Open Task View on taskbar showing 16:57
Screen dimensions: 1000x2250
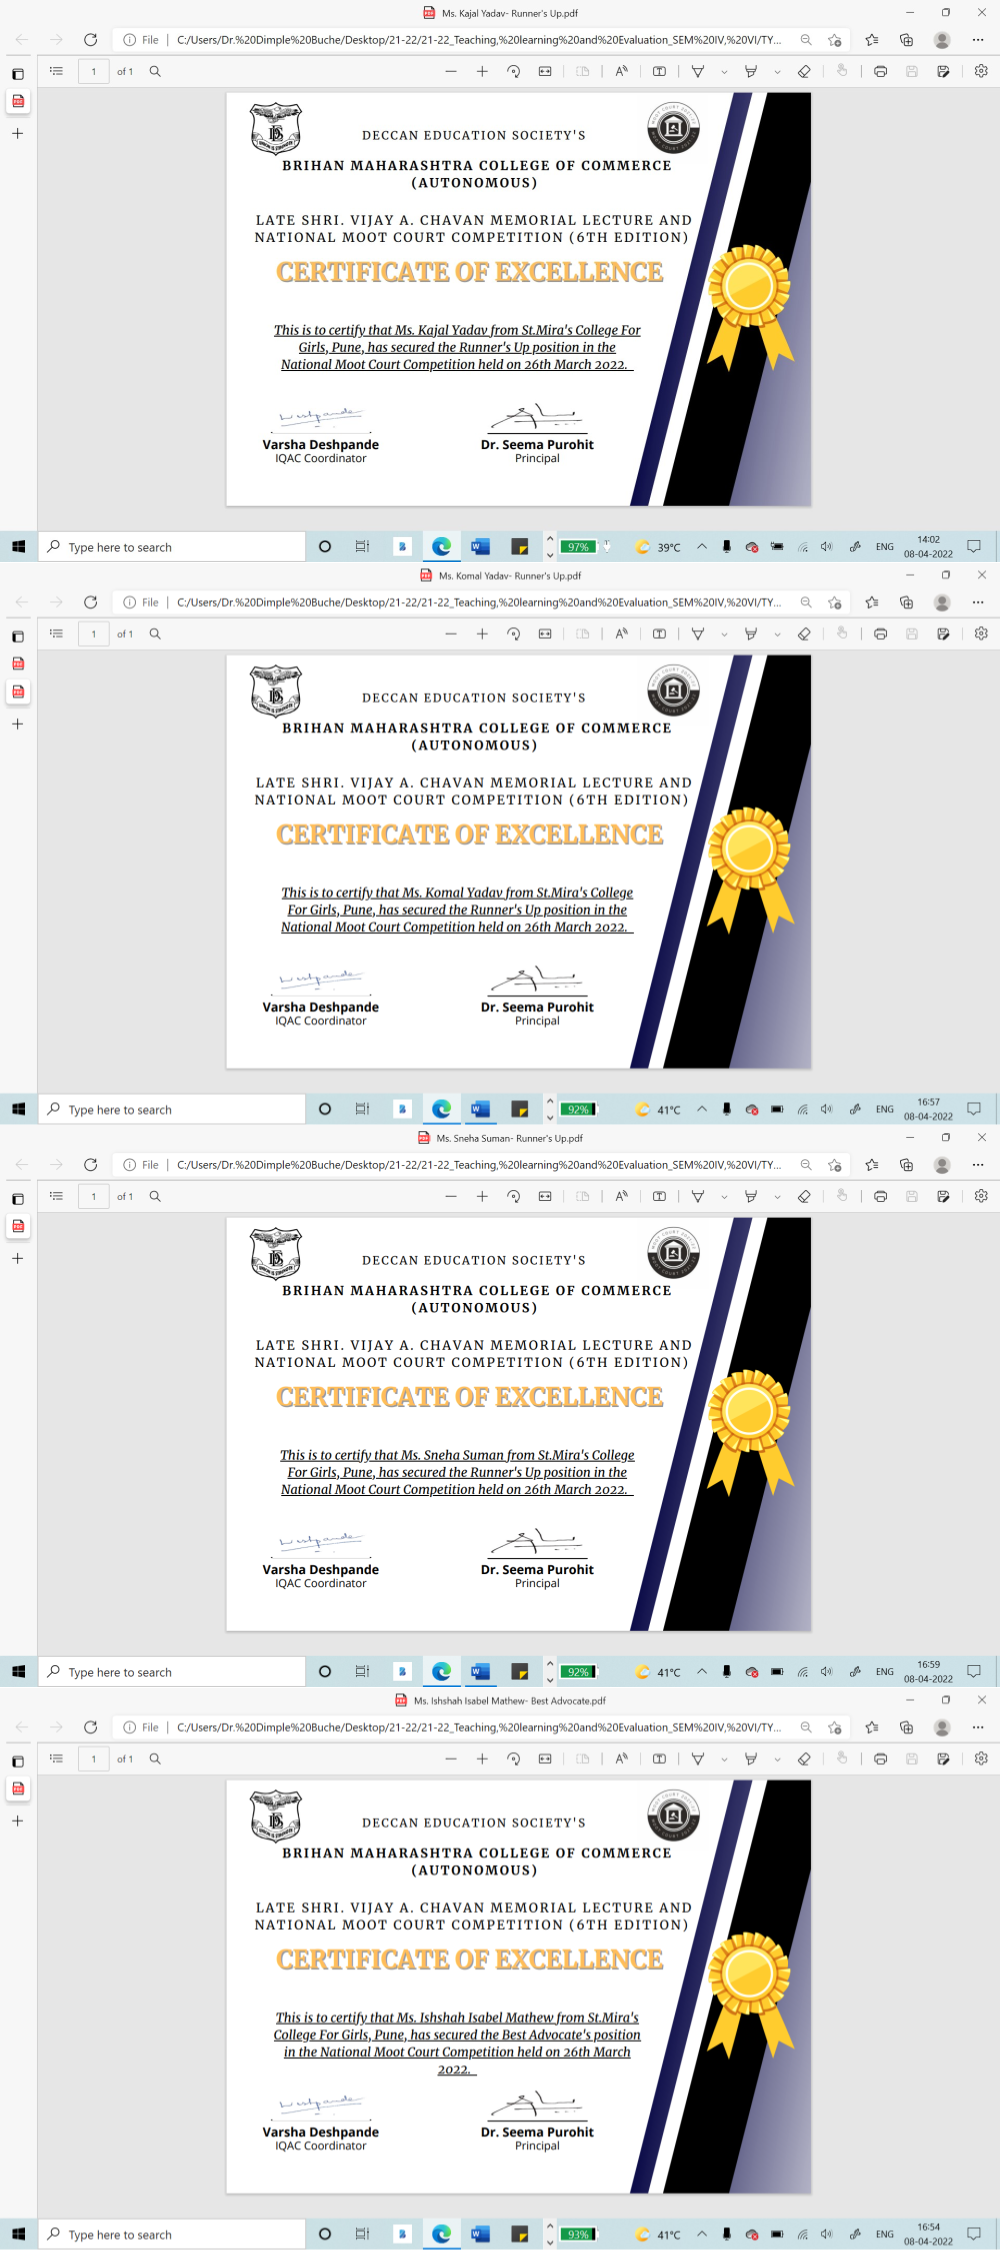click(362, 1109)
